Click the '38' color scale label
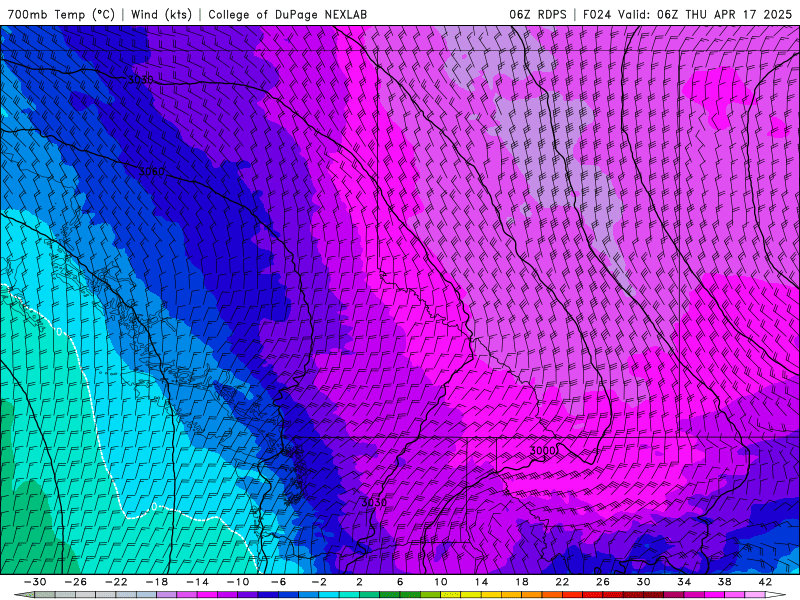Viewport: 800px width, 600px height. [724, 582]
